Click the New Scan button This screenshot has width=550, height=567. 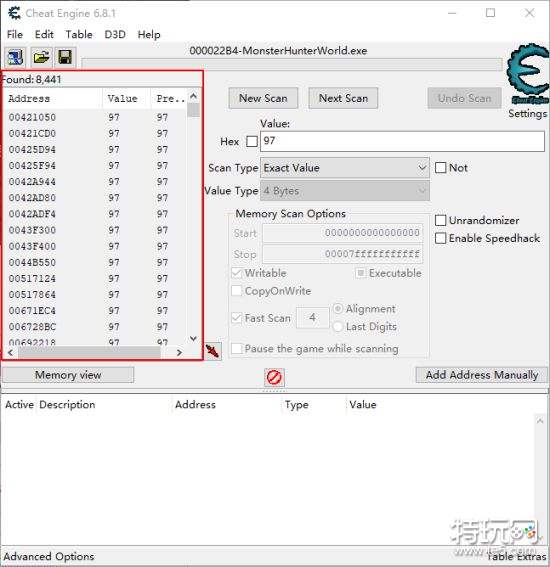point(263,98)
